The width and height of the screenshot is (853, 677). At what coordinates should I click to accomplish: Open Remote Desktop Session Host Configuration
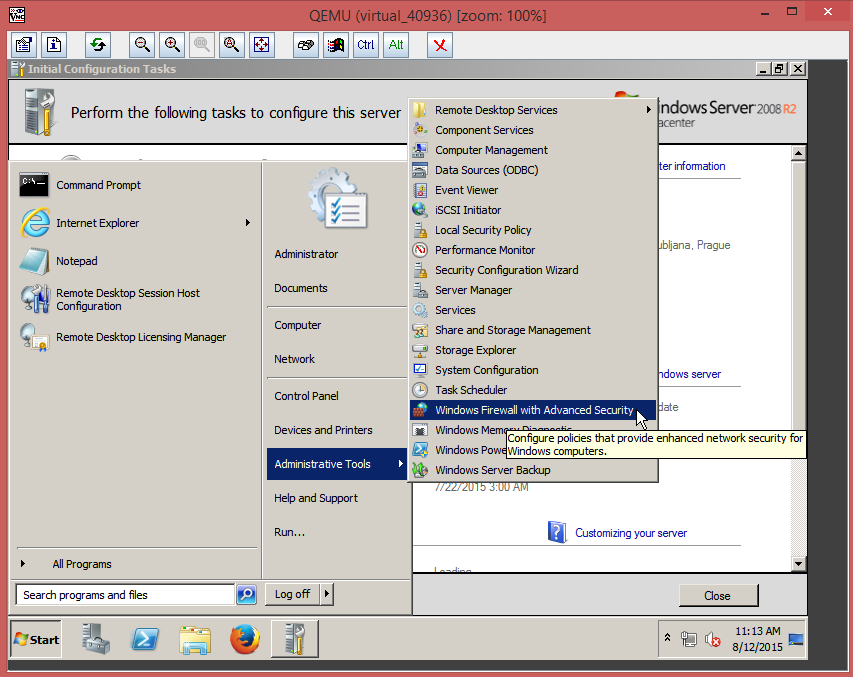click(136, 299)
